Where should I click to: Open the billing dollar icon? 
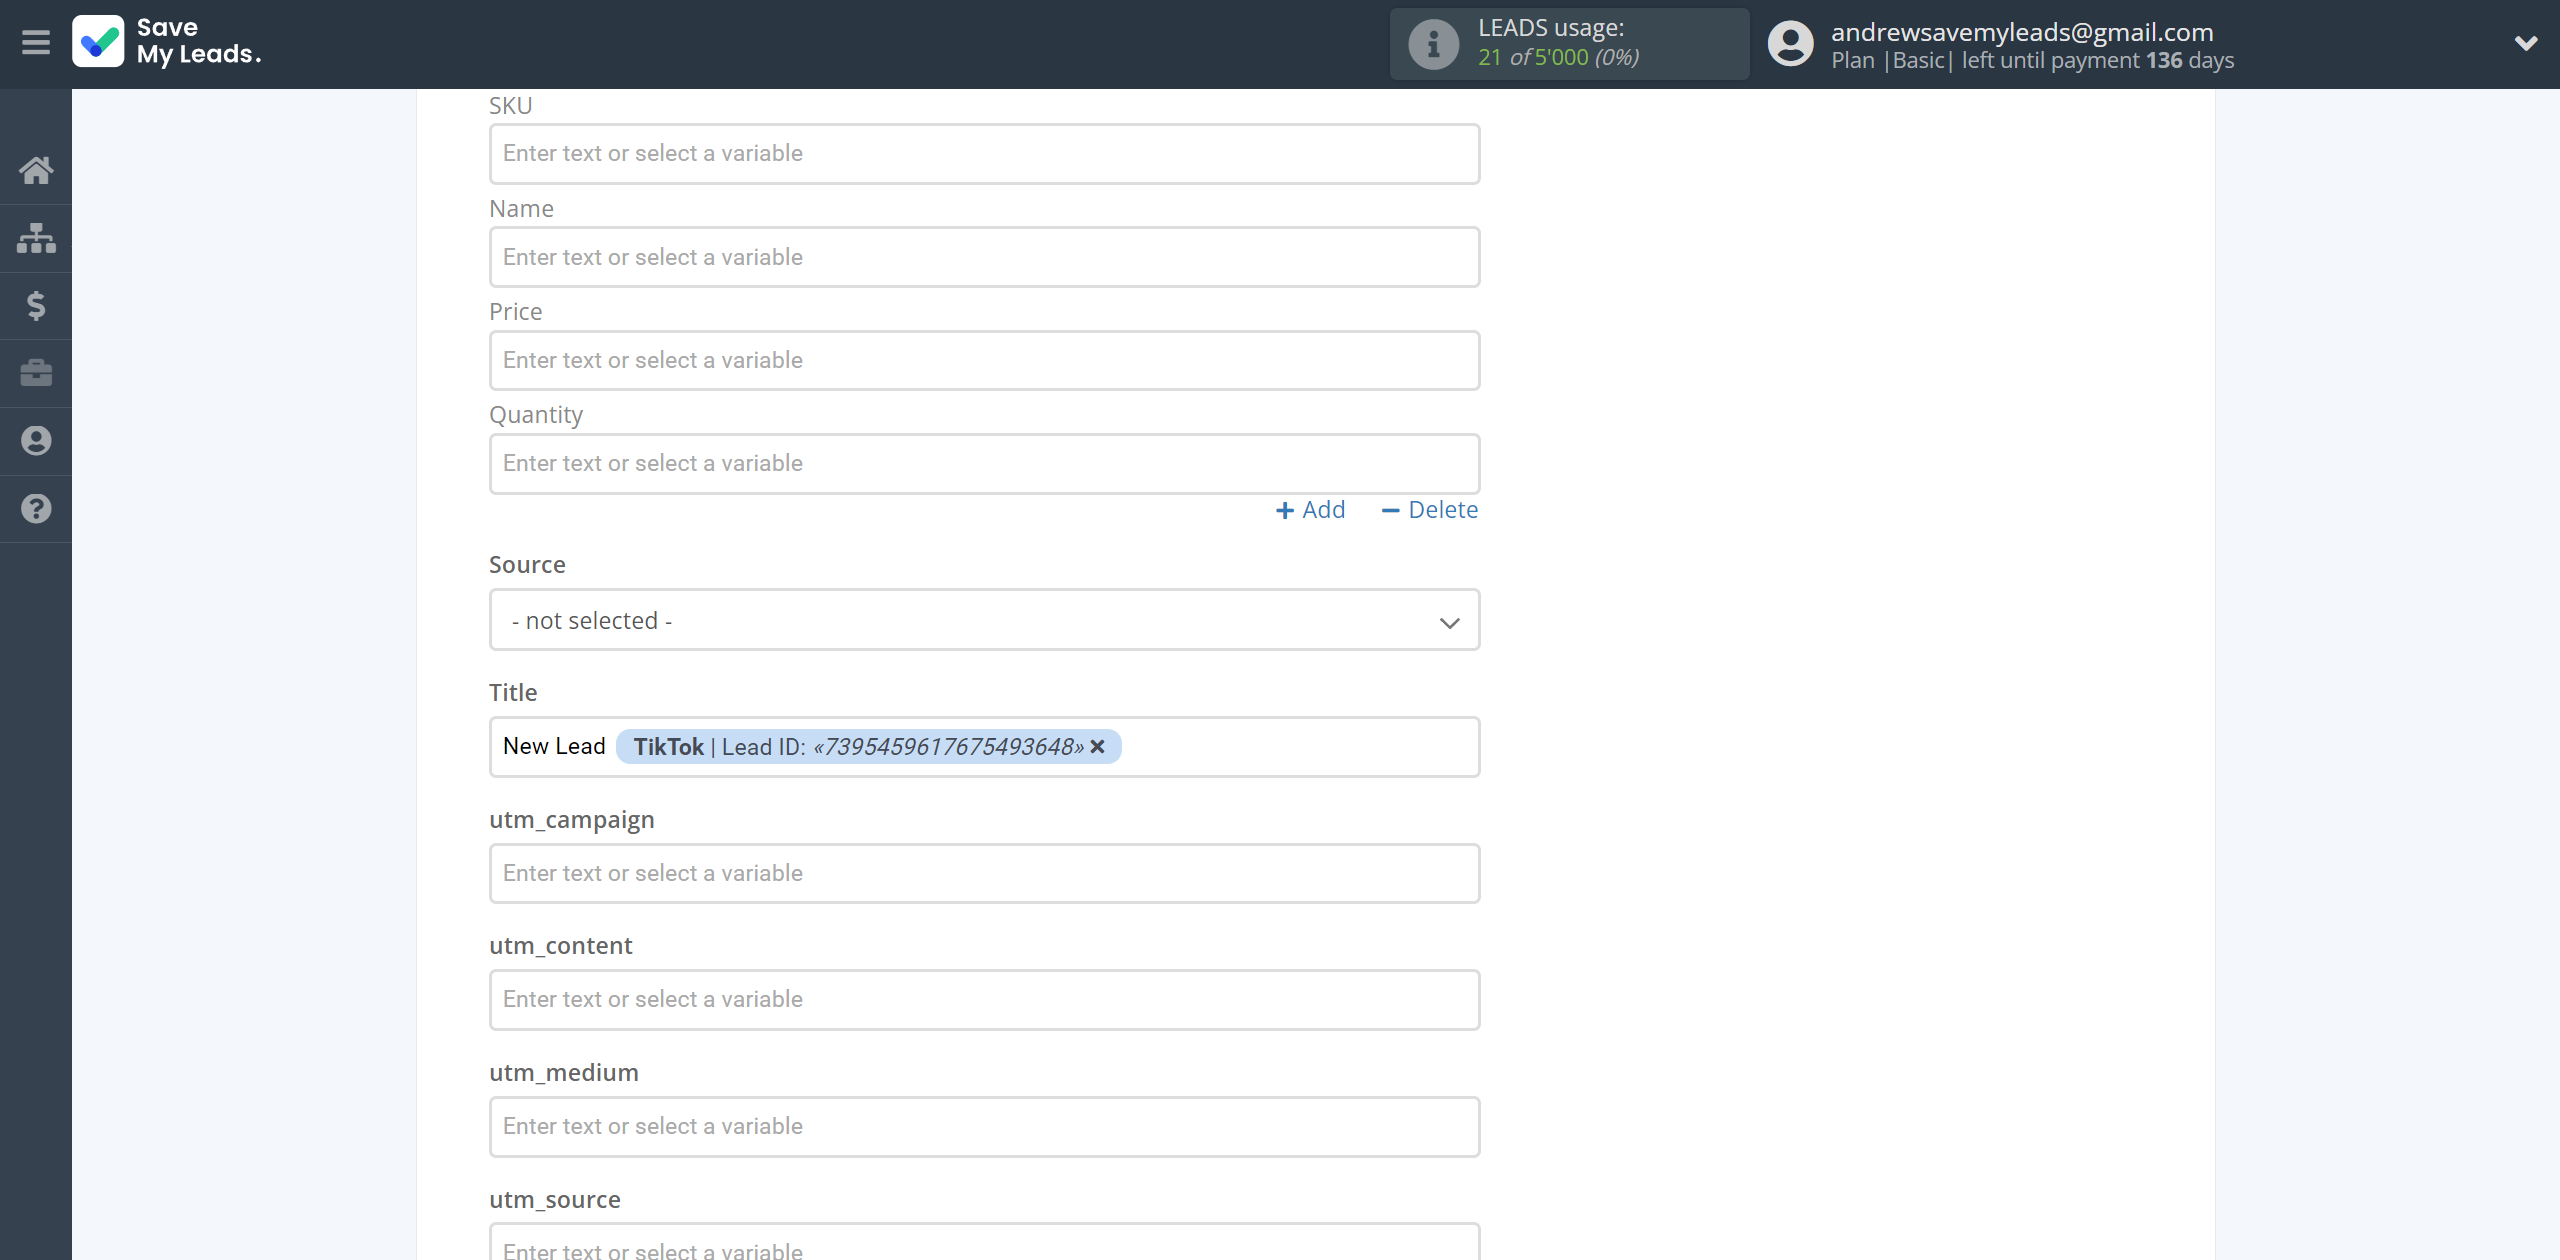click(36, 305)
